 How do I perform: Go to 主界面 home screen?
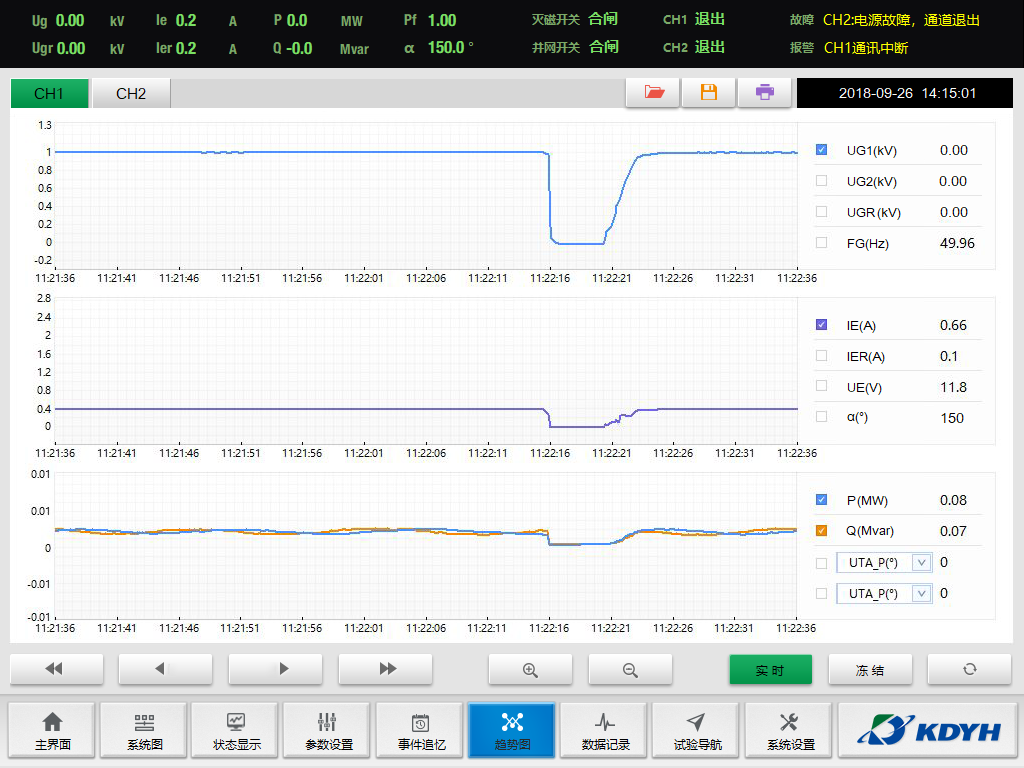click(52, 731)
